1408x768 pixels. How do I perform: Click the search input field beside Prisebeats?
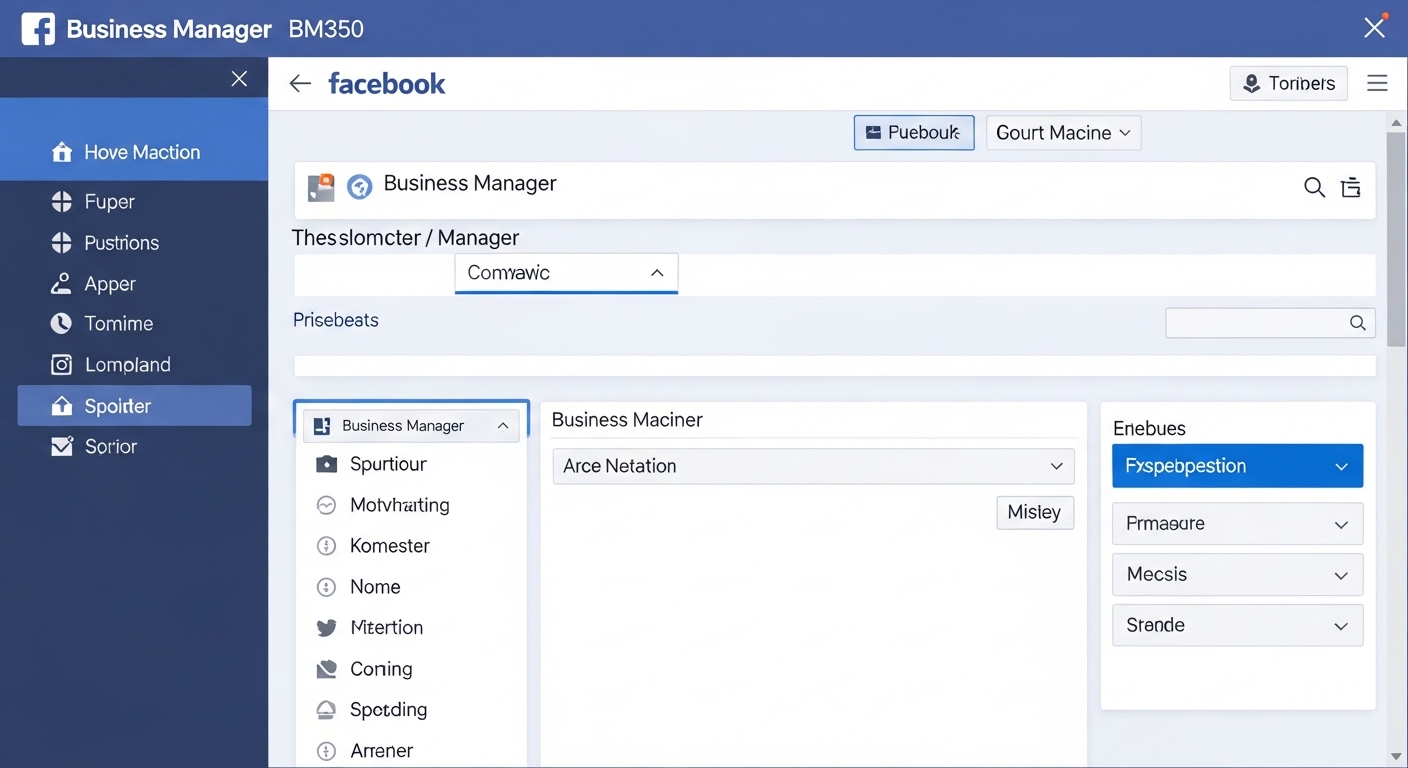(x=1270, y=322)
